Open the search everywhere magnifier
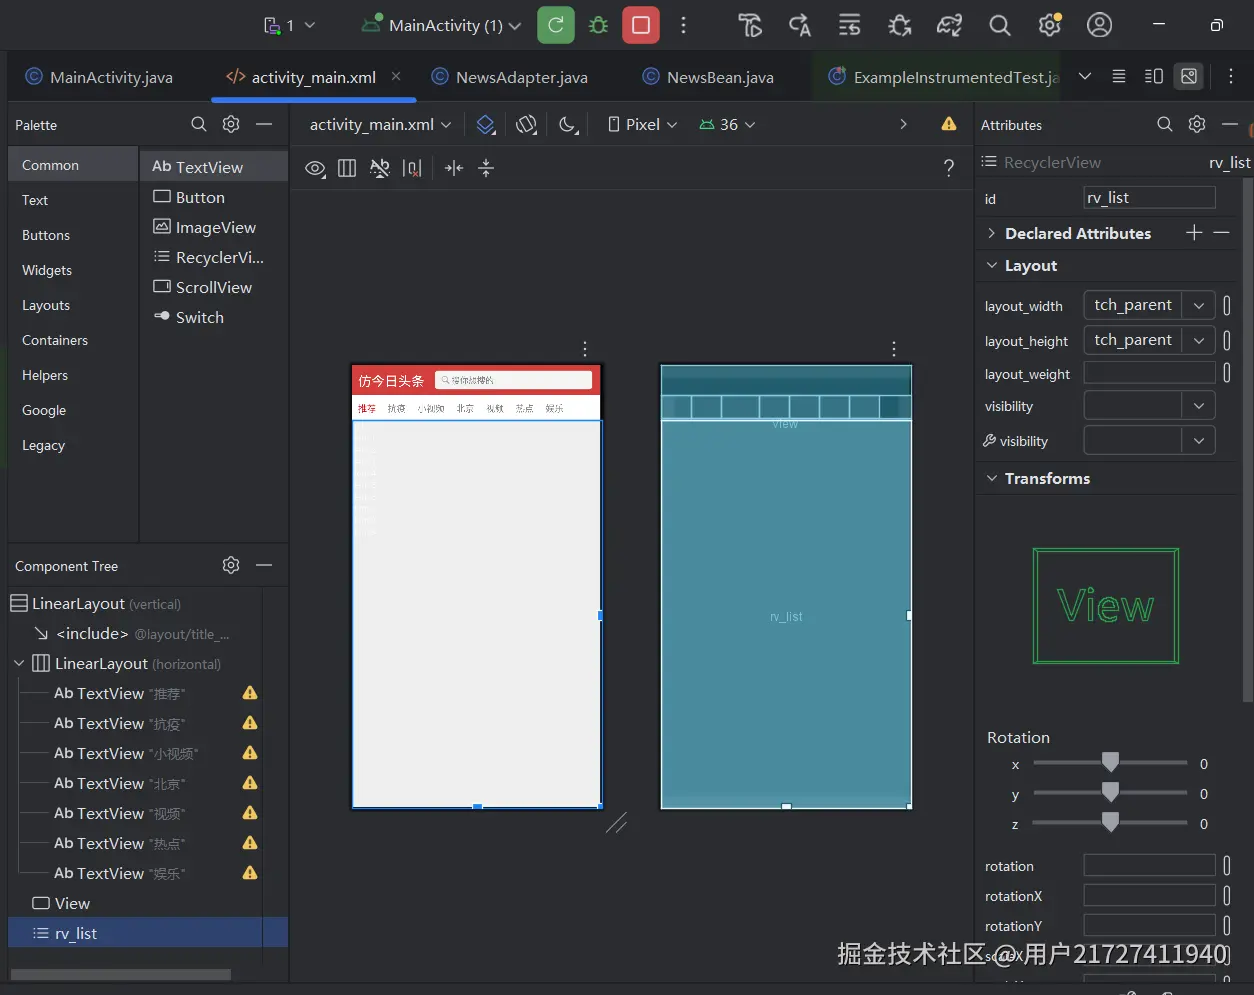Viewport: 1254px width, 995px height. (x=999, y=25)
